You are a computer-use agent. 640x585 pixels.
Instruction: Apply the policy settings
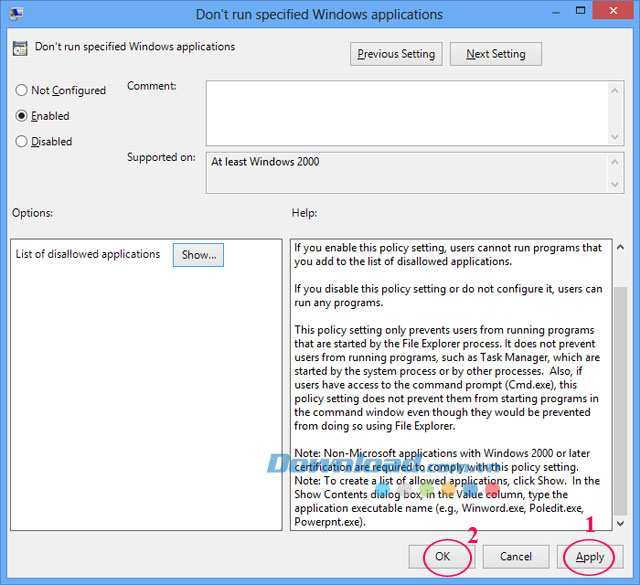click(x=590, y=556)
